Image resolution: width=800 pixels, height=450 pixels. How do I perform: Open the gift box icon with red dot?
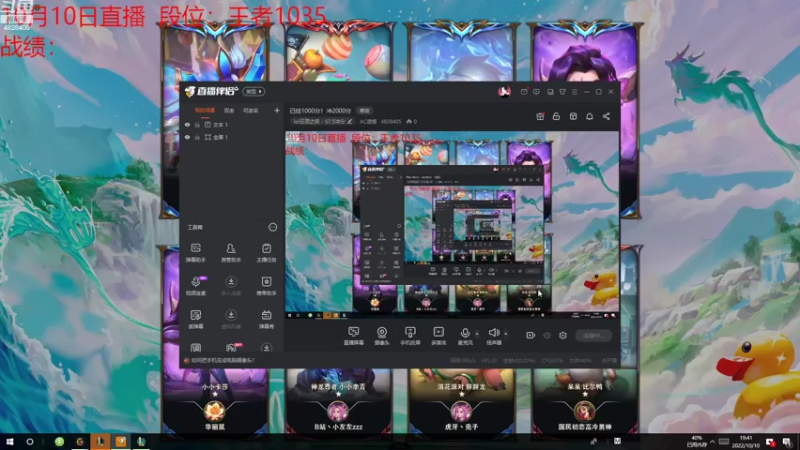[x=540, y=116]
